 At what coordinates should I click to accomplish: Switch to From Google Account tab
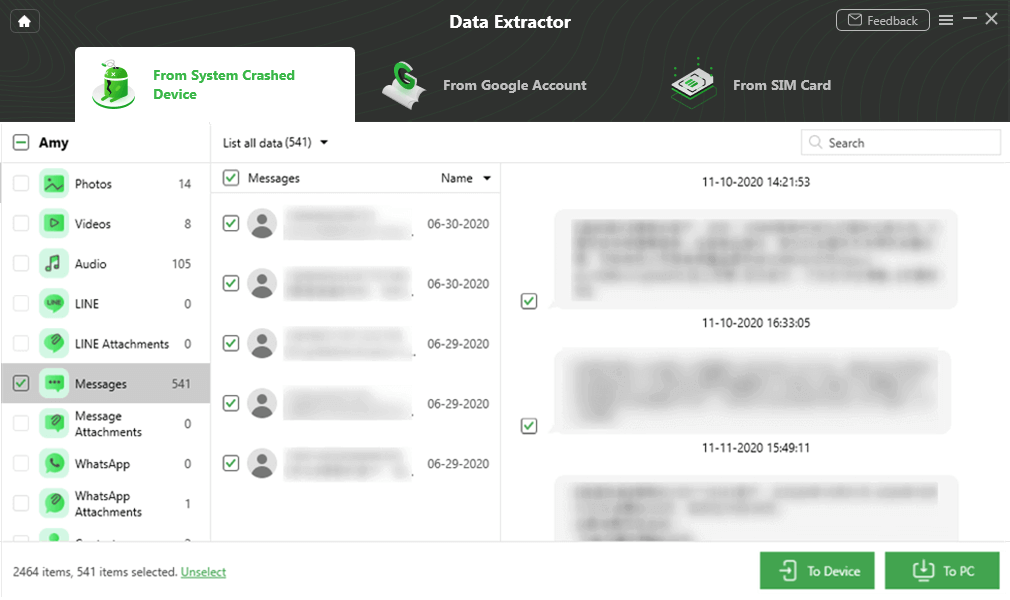tap(484, 85)
